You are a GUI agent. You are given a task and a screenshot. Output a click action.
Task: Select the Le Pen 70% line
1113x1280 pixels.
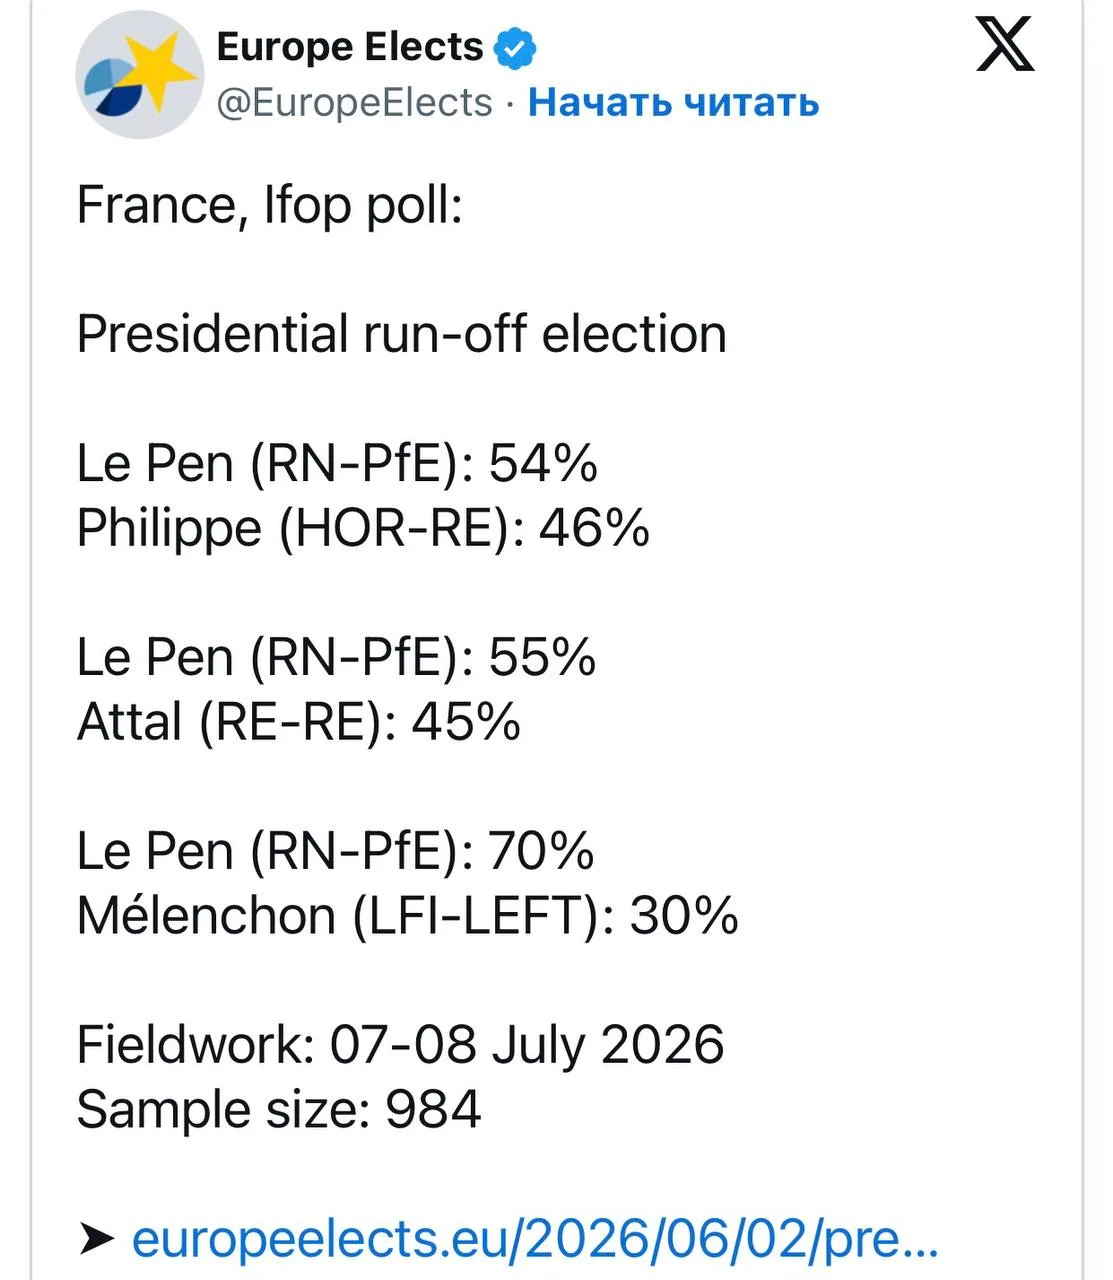click(336, 851)
